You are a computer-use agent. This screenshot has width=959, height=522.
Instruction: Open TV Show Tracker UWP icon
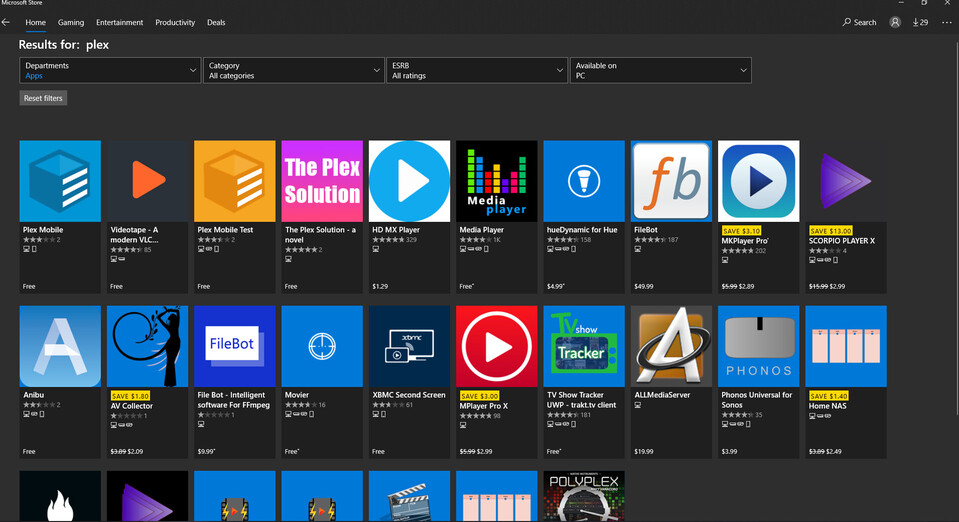pos(584,346)
